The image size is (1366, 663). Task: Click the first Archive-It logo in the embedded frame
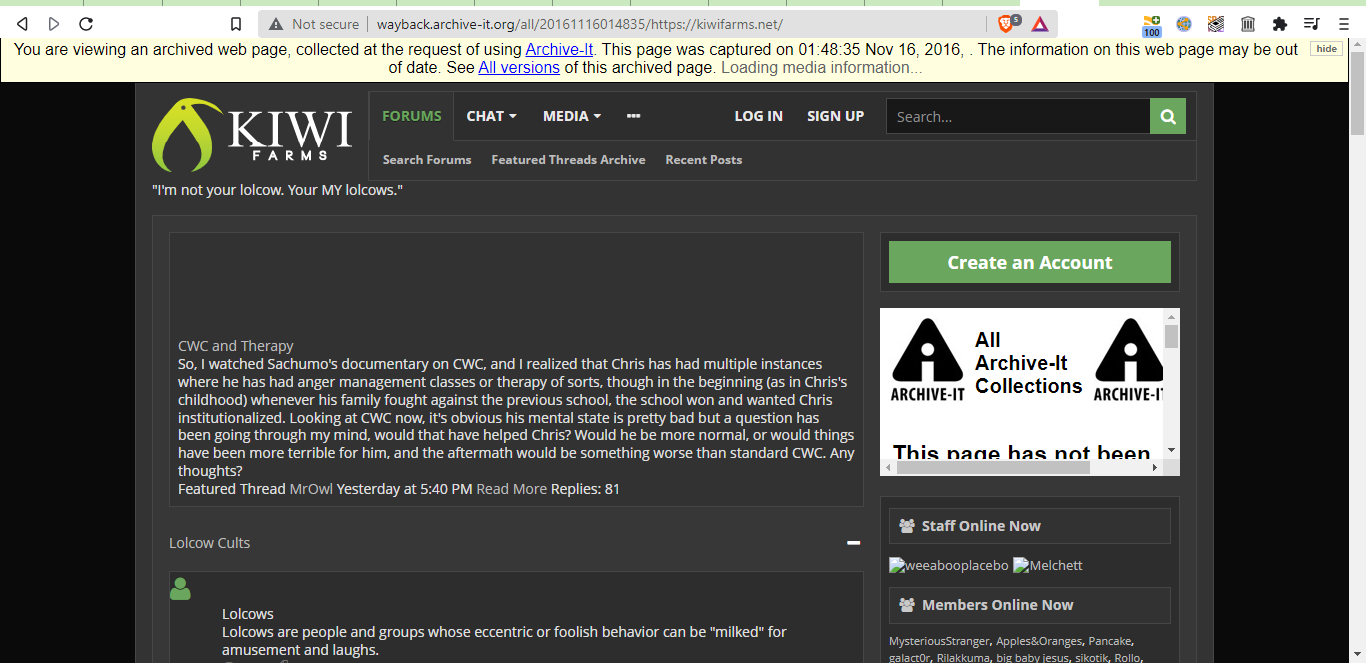coord(927,360)
